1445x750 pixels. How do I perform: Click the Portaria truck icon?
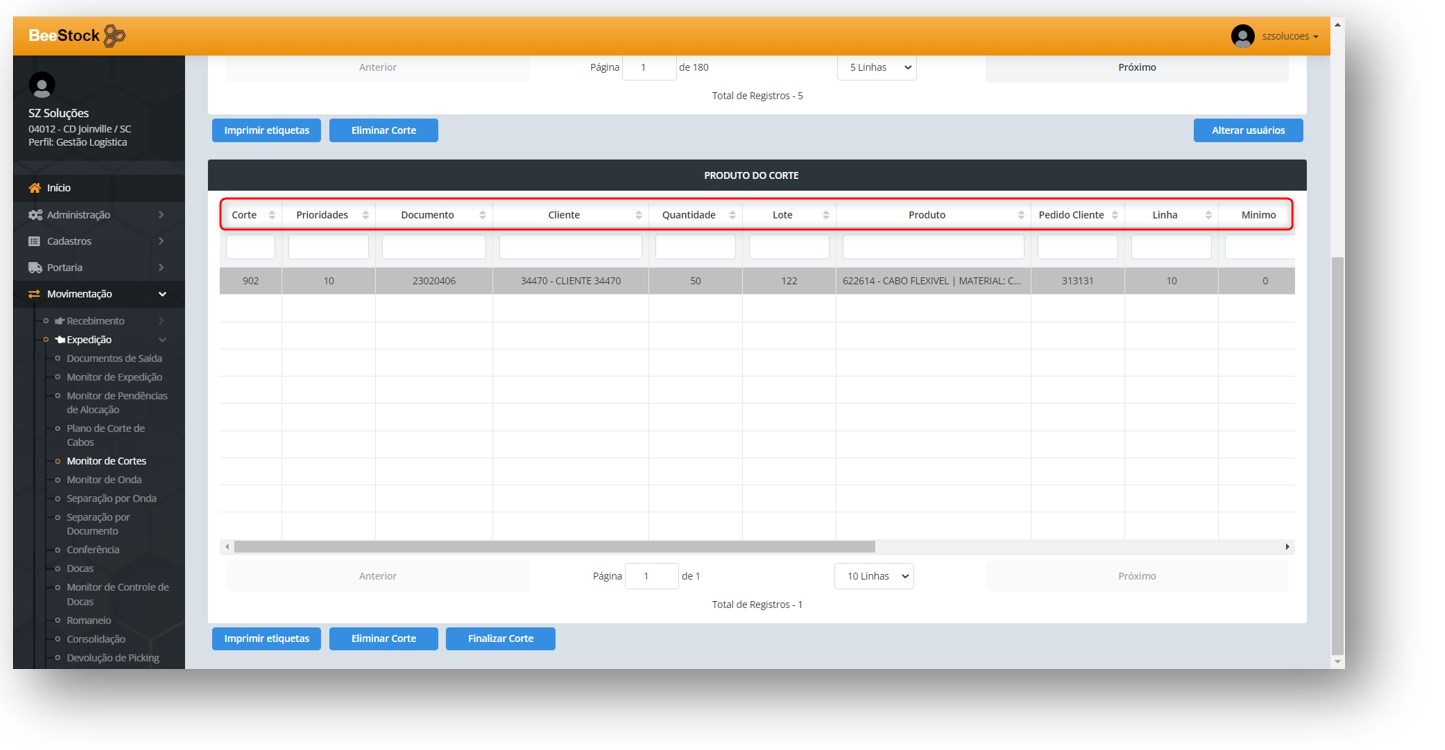(35, 268)
